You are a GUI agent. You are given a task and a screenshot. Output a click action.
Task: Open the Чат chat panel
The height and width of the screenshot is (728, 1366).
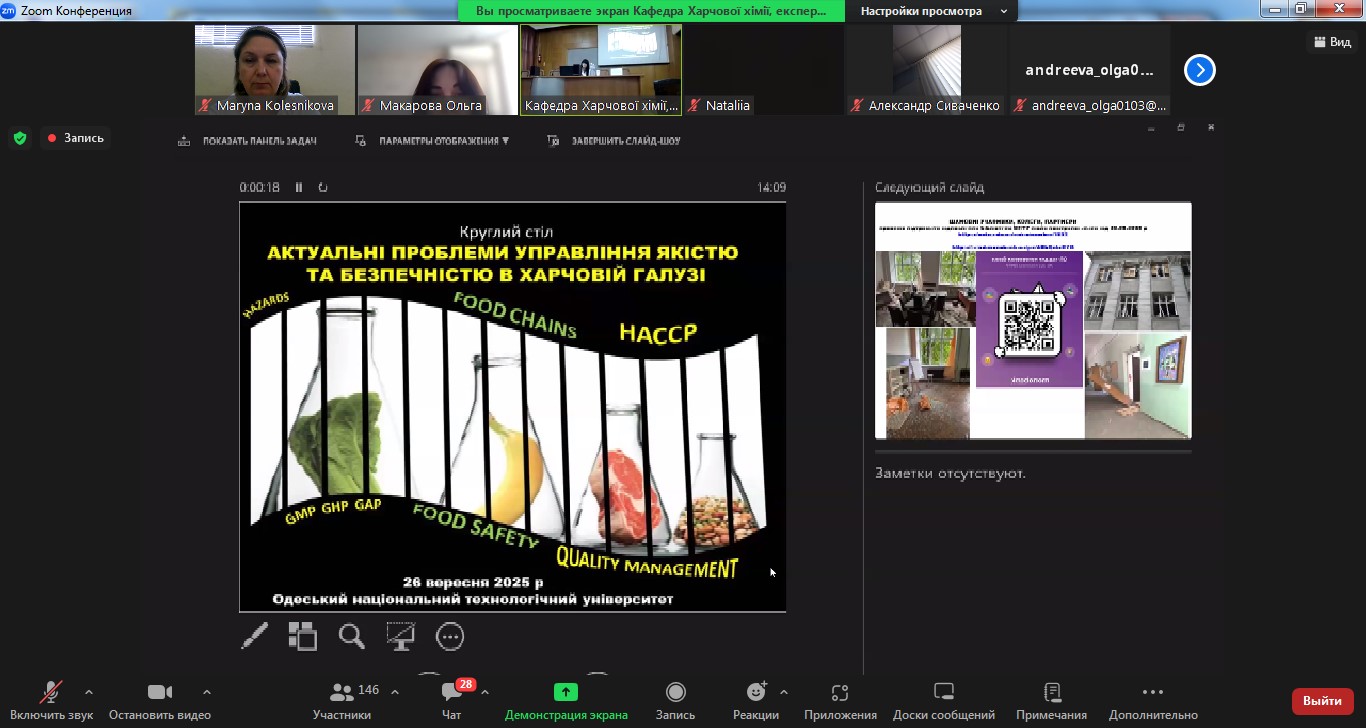[x=452, y=693]
